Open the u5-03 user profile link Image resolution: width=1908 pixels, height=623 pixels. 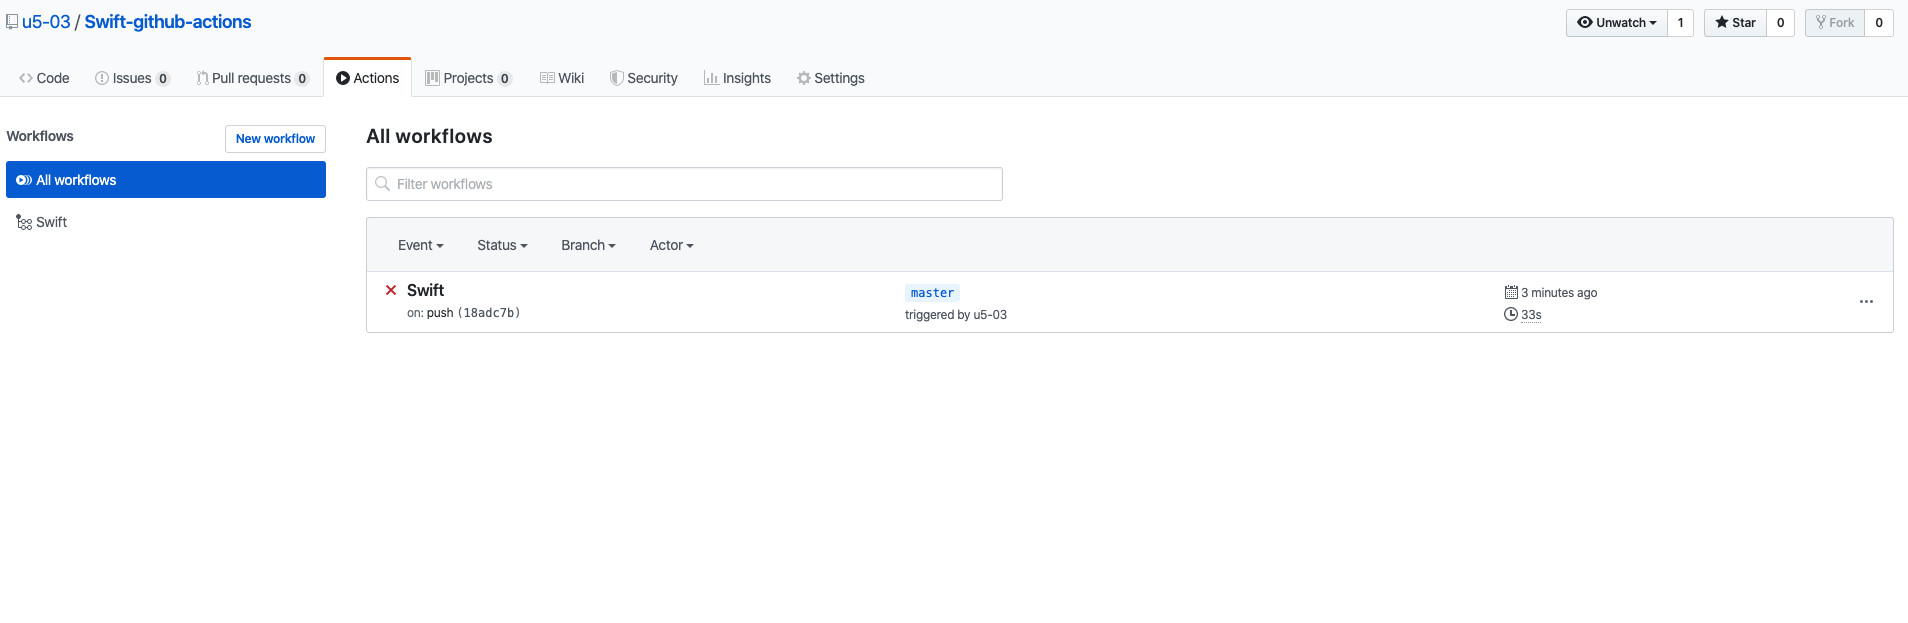coord(46,22)
